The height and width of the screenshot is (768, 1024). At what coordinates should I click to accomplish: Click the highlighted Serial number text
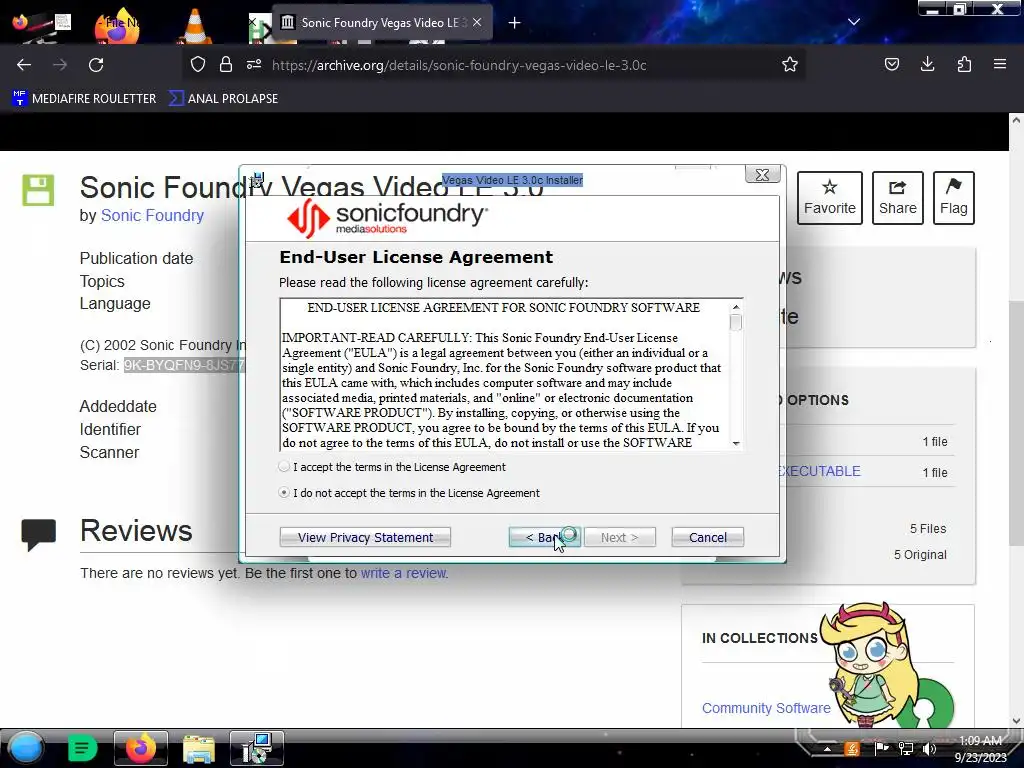click(x=184, y=365)
